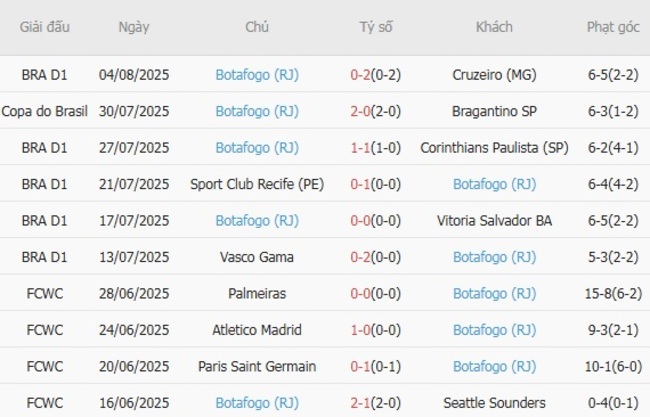Screen dimensions: 650x417
Task: Click the "Phạt góc" column header
Action: (x=613, y=27)
